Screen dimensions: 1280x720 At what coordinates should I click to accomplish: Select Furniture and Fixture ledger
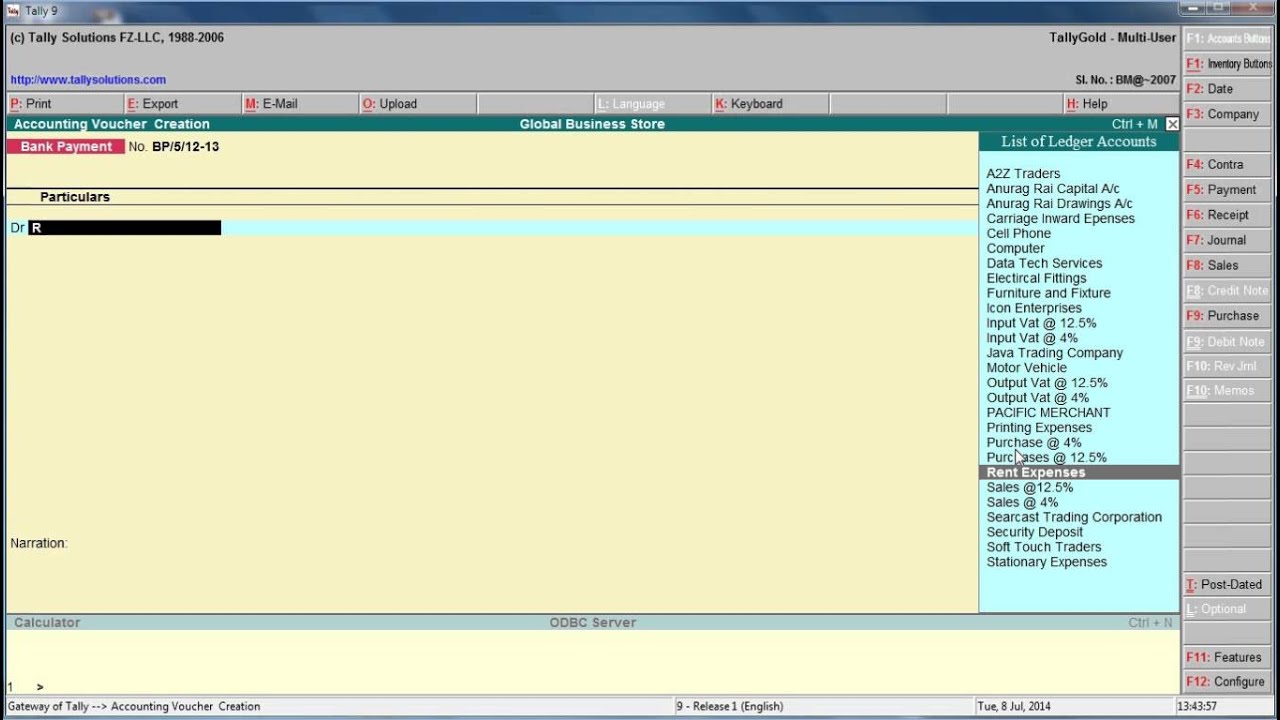1048,293
